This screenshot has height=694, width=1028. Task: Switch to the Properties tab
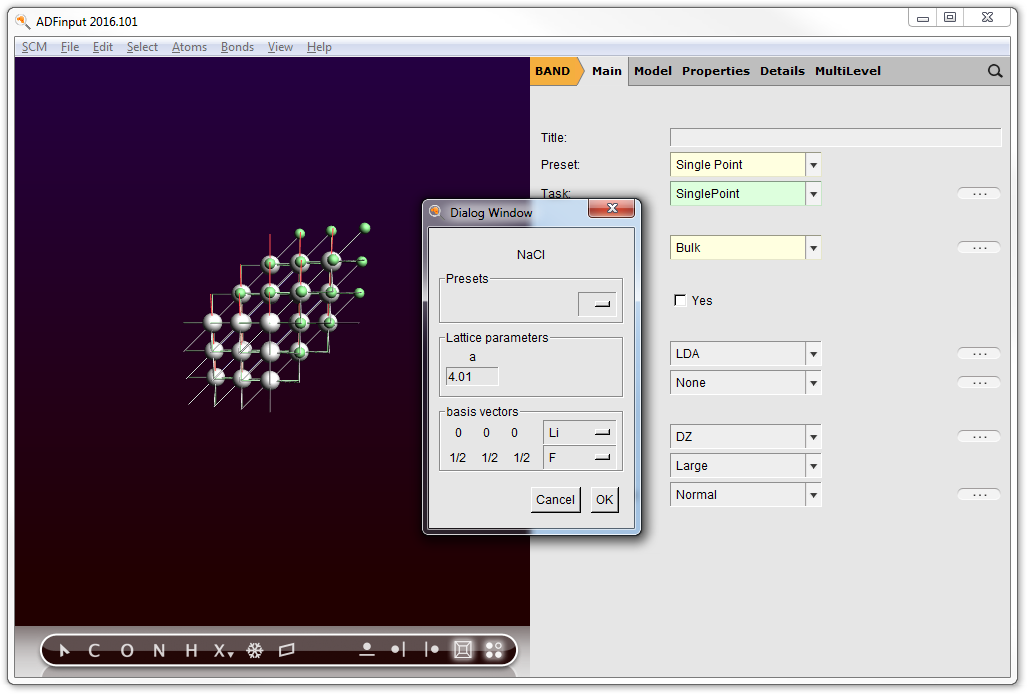coord(716,71)
